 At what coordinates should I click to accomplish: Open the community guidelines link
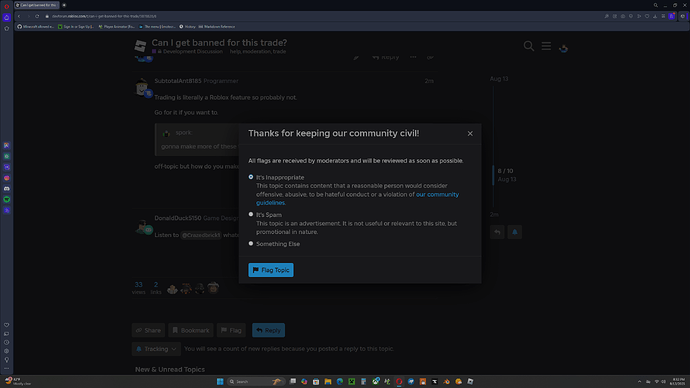tap(357, 198)
